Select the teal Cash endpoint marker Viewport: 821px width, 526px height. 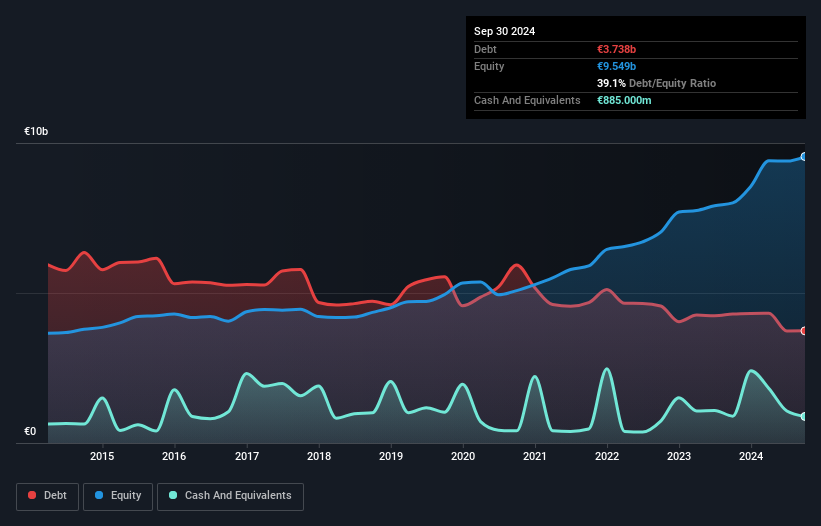tap(804, 417)
